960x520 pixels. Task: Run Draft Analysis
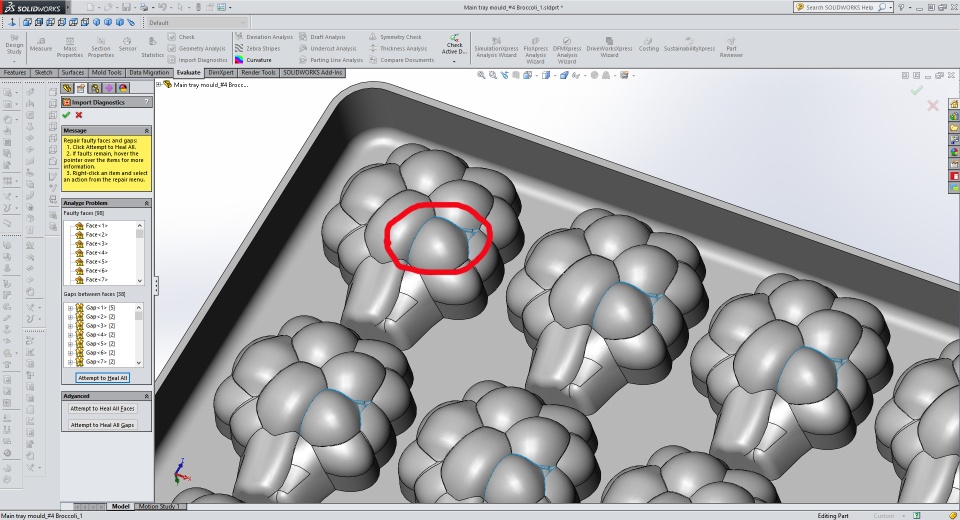pos(322,37)
